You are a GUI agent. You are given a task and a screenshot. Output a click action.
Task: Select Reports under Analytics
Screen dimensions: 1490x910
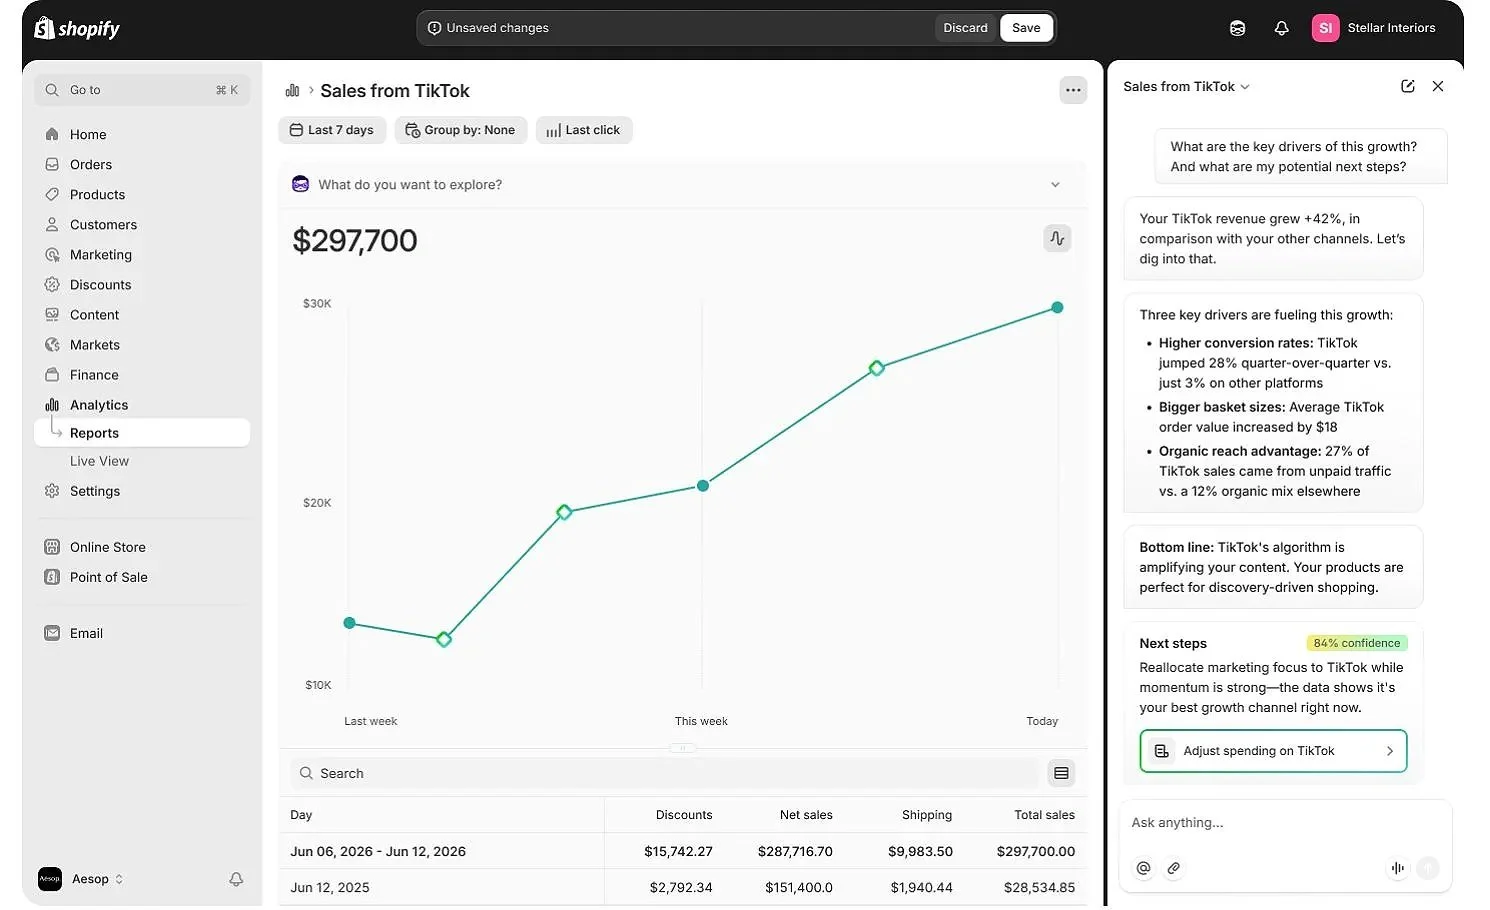pos(142,432)
